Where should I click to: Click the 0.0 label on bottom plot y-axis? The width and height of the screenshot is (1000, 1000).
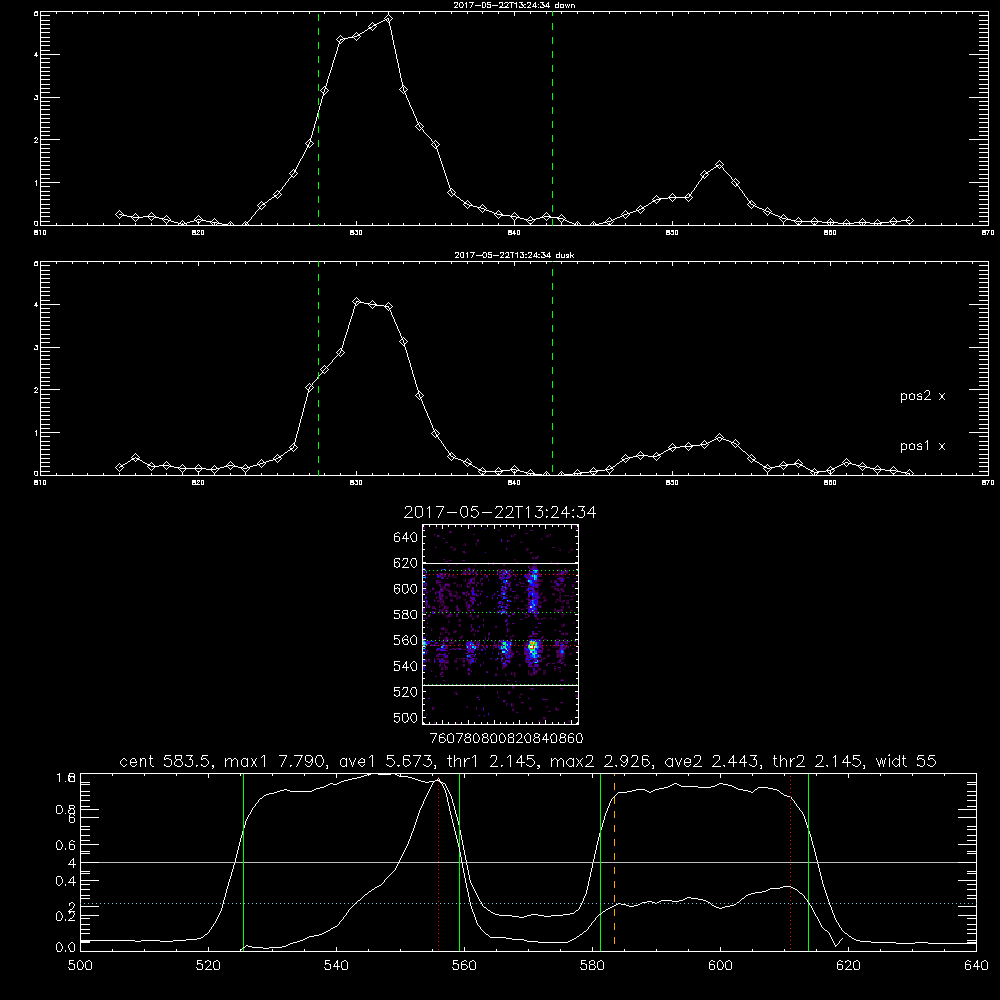66,948
